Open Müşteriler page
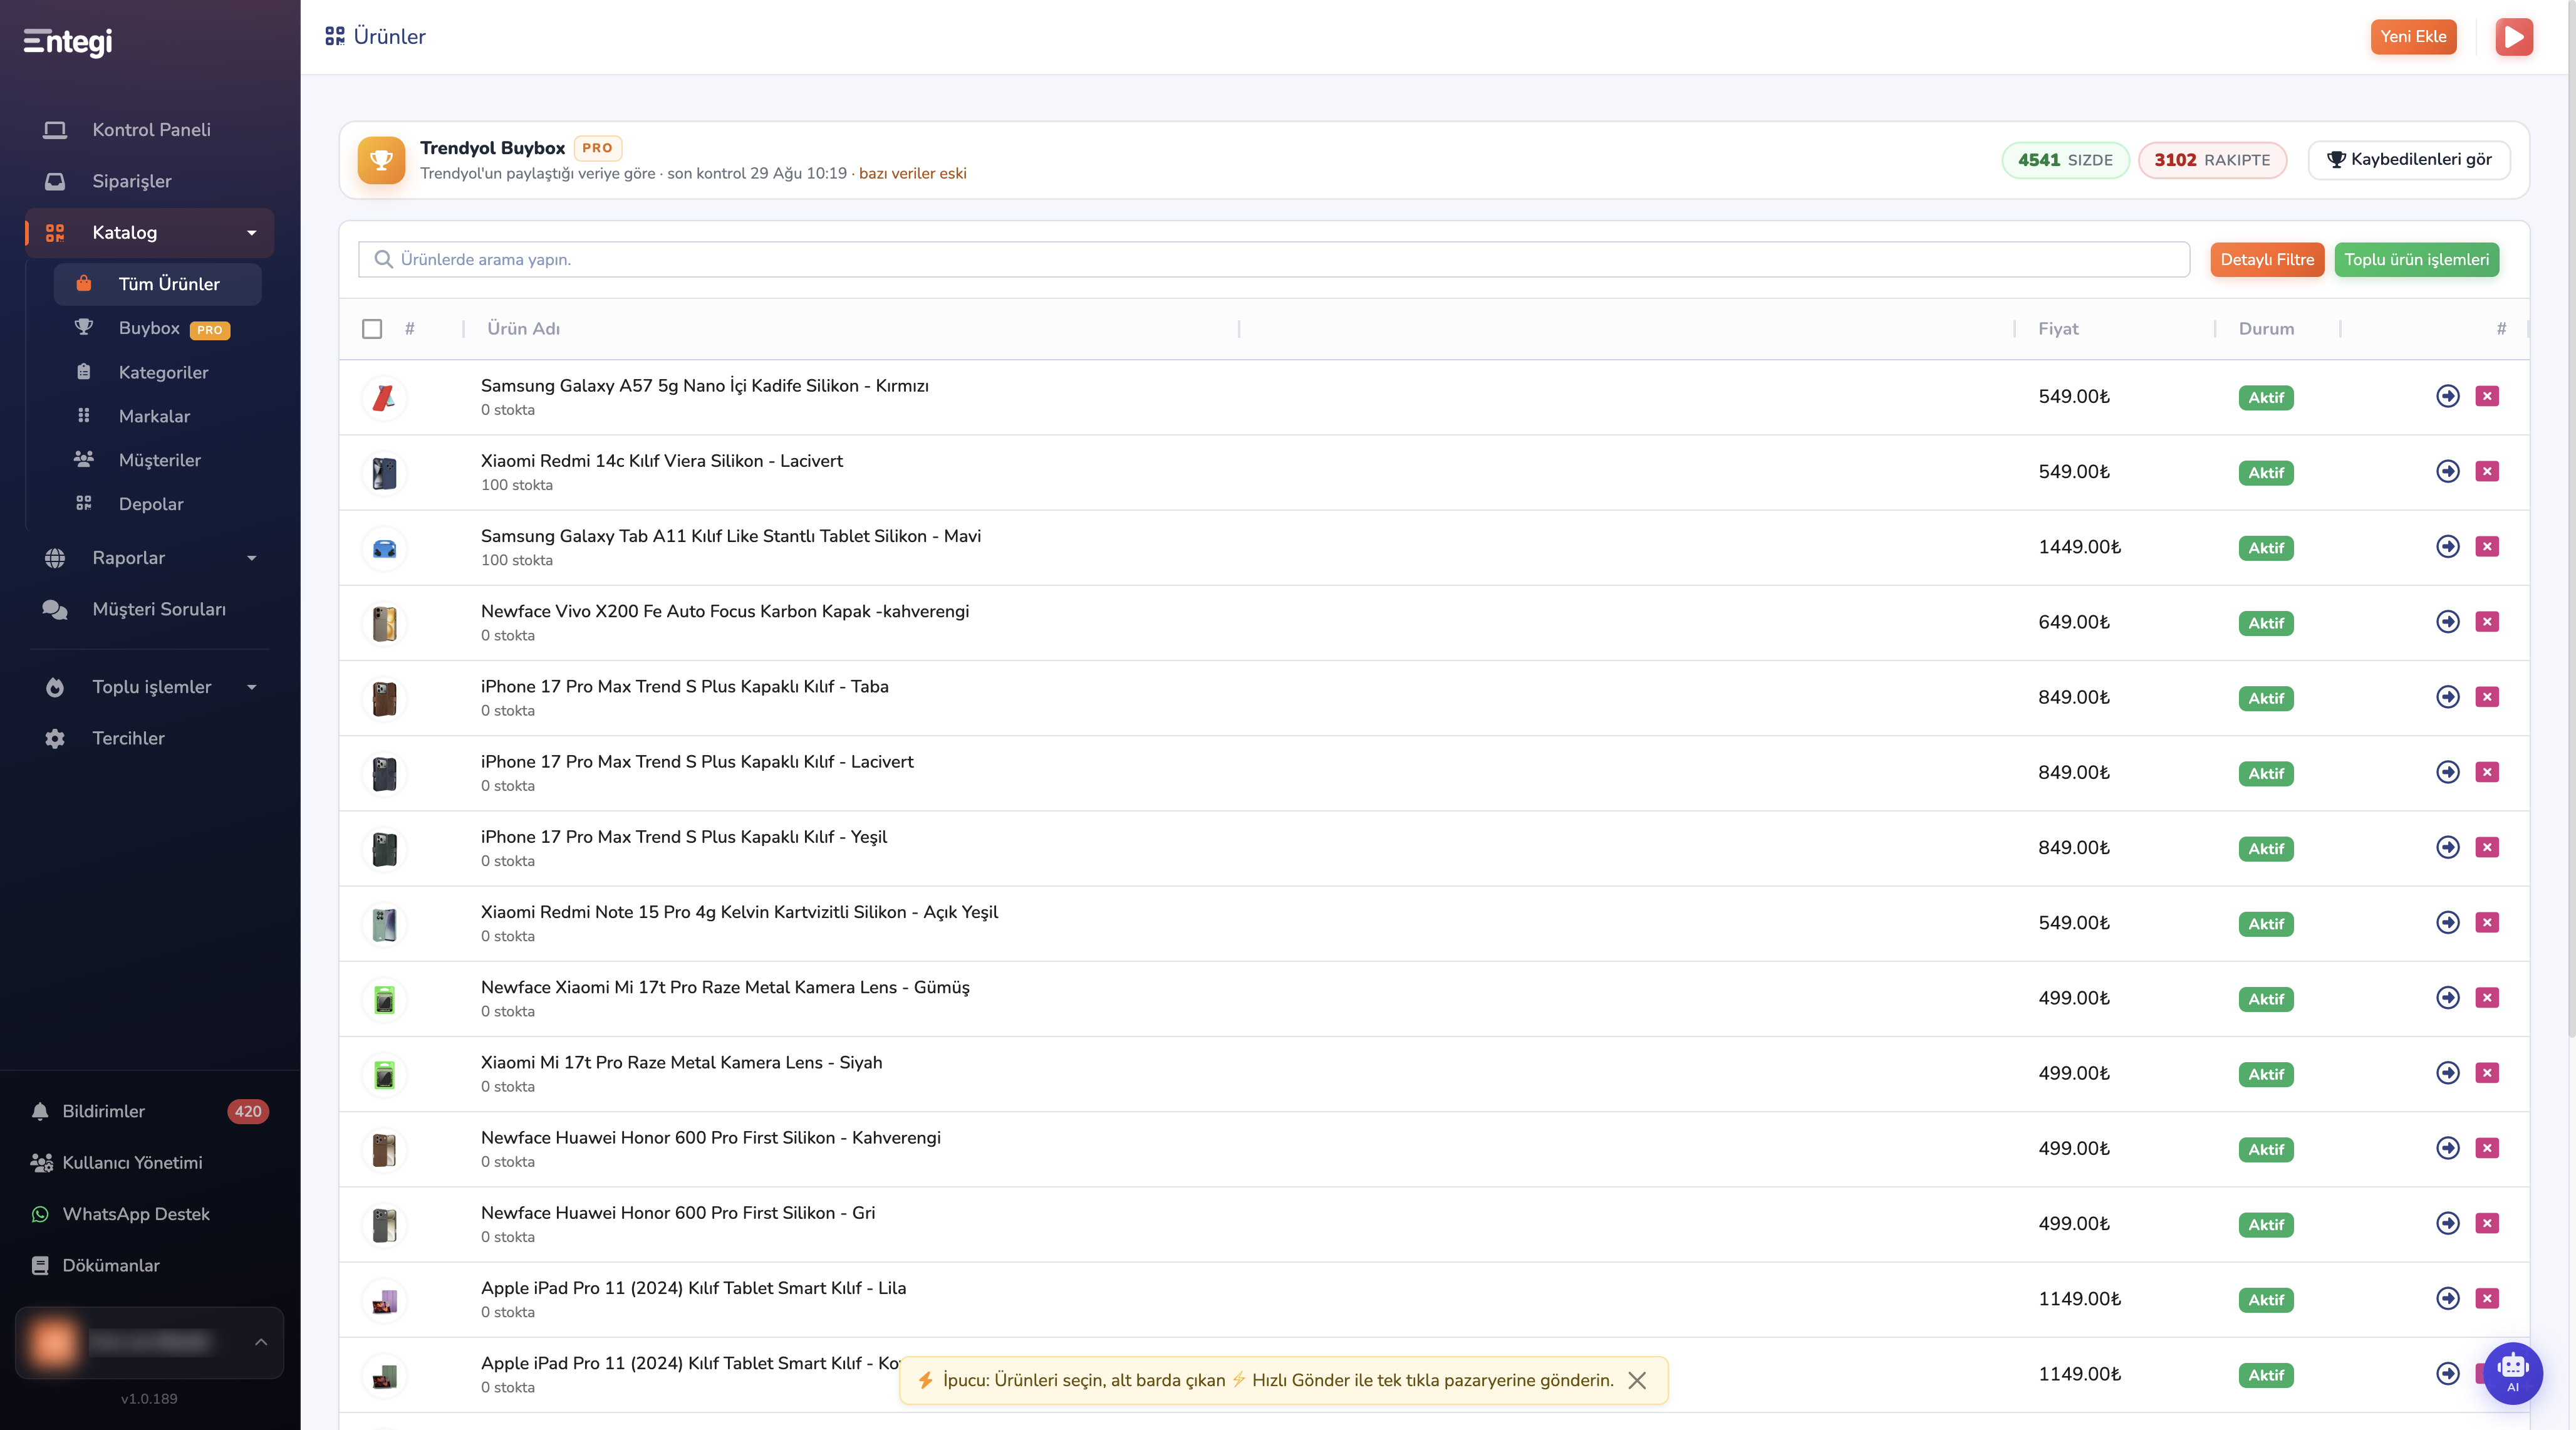 tap(158, 460)
